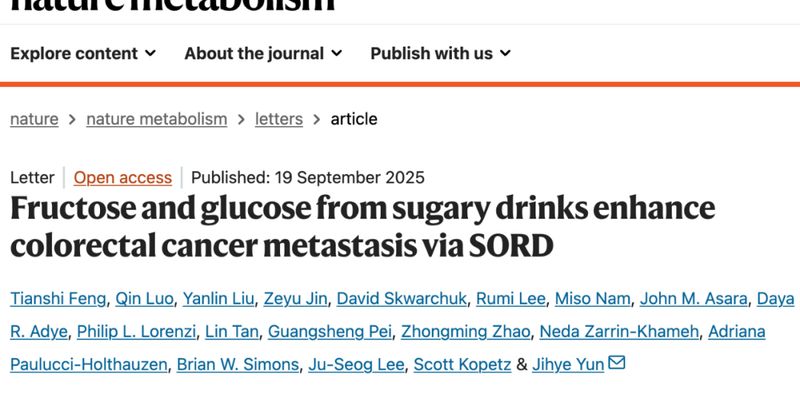Open author Tianshi Feng's details
The height and width of the screenshot is (400, 800).
coord(56,299)
